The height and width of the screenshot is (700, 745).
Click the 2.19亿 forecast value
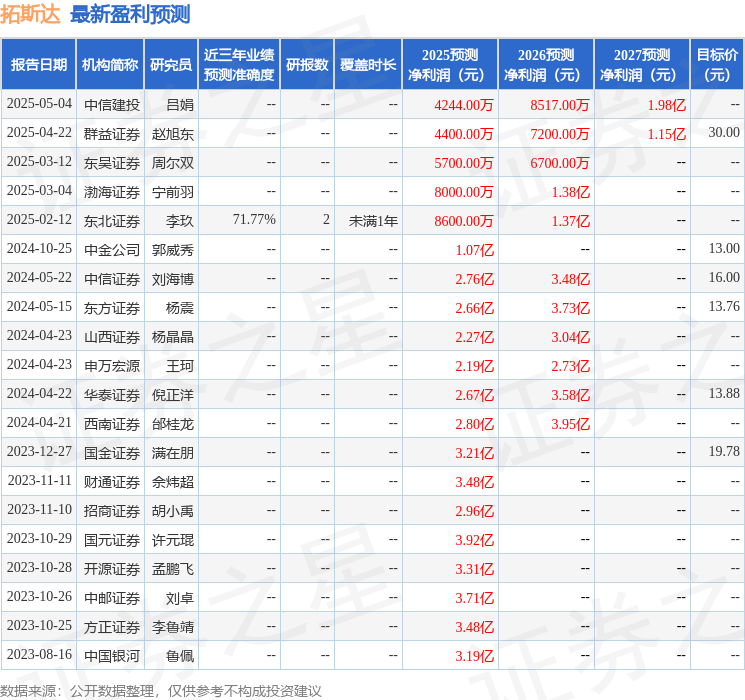coord(475,366)
